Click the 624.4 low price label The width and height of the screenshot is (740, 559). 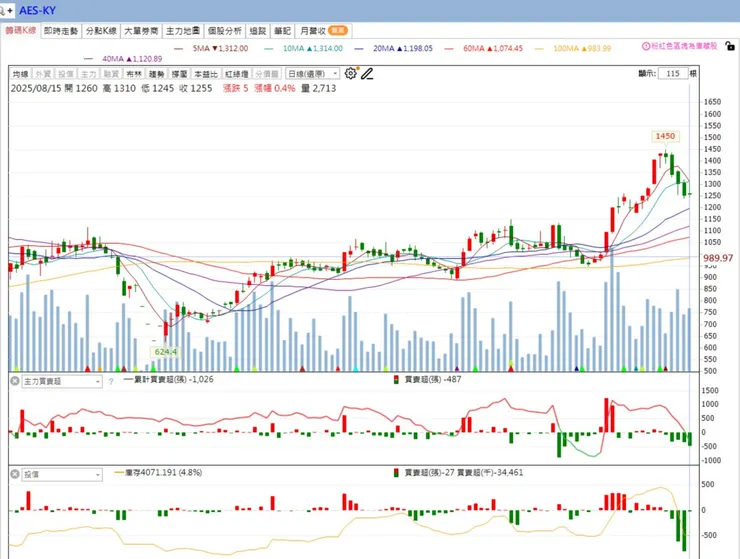[x=165, y=352]
